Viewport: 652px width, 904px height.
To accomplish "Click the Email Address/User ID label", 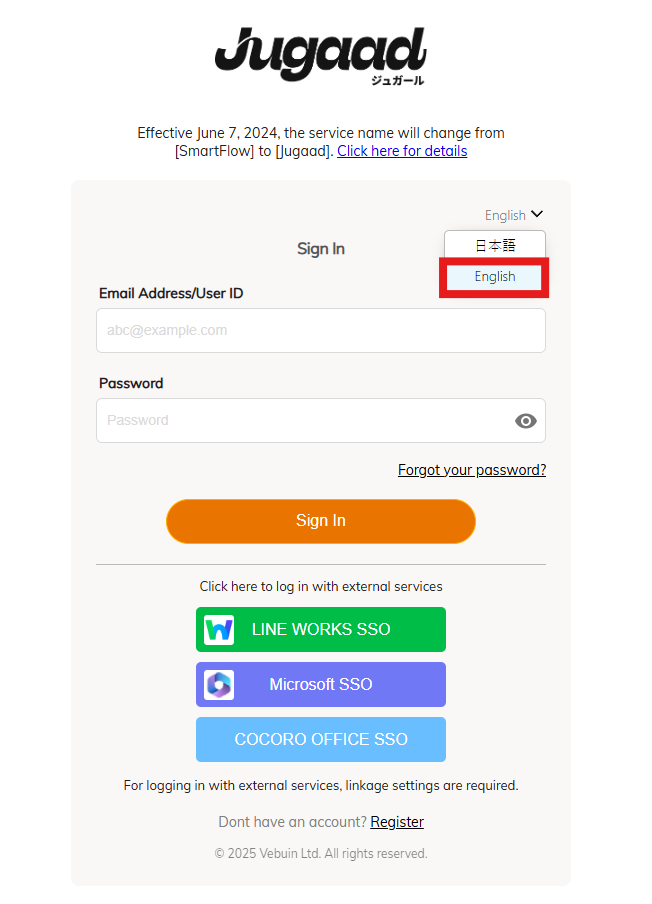I will coord(171,293).
